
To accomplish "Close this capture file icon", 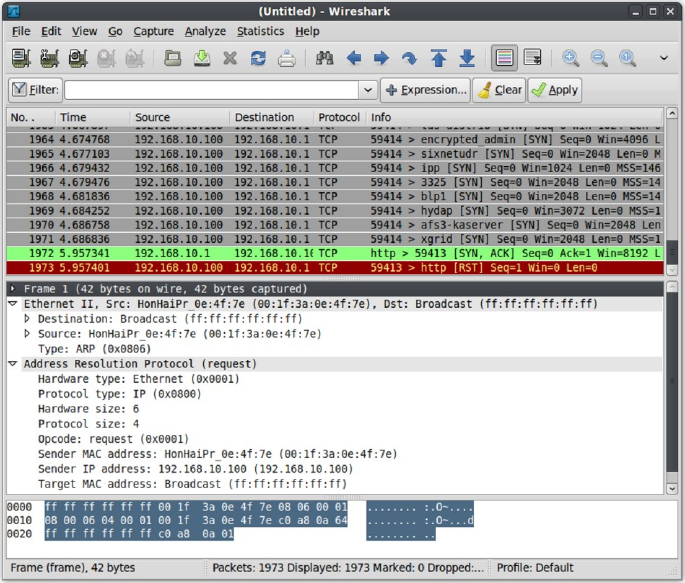I will (x=230, y=58).
